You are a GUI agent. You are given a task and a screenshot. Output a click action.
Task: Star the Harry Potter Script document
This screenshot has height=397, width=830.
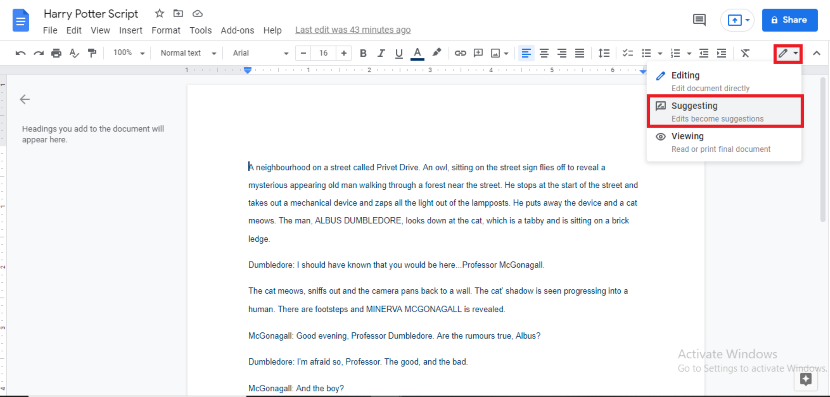[159, 13]
